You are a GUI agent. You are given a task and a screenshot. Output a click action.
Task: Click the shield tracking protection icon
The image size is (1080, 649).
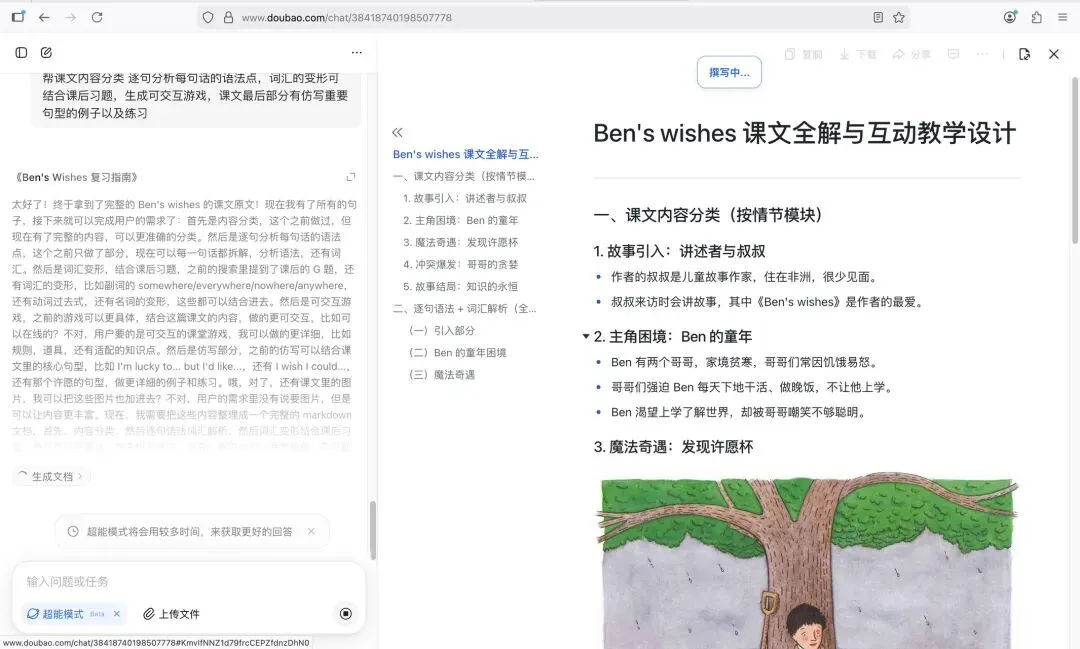[208, 18]
